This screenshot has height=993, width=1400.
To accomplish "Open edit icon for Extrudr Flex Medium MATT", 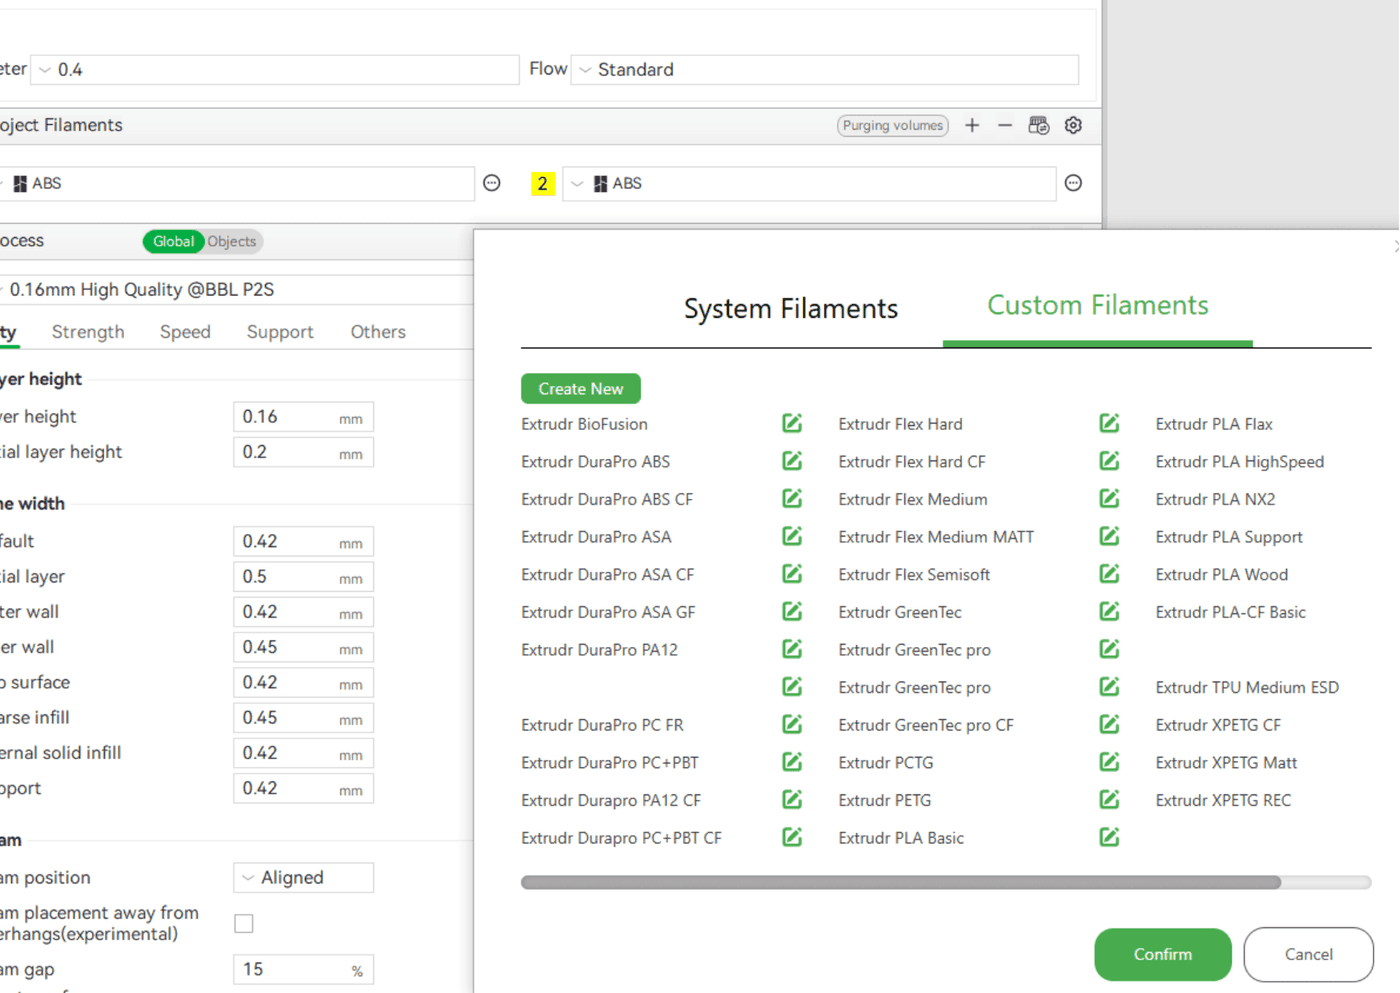I will coord(1109,536).
